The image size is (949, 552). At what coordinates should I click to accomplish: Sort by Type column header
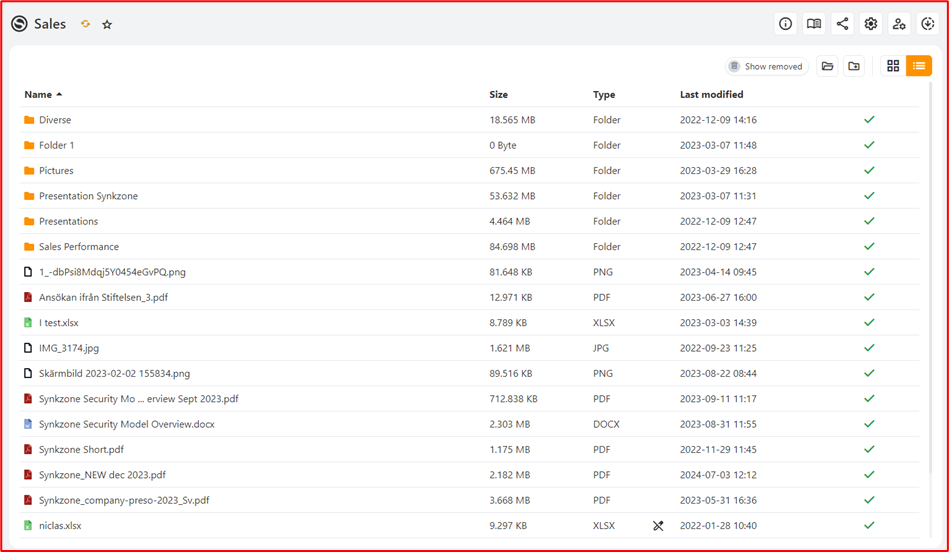tap(604, 94)
